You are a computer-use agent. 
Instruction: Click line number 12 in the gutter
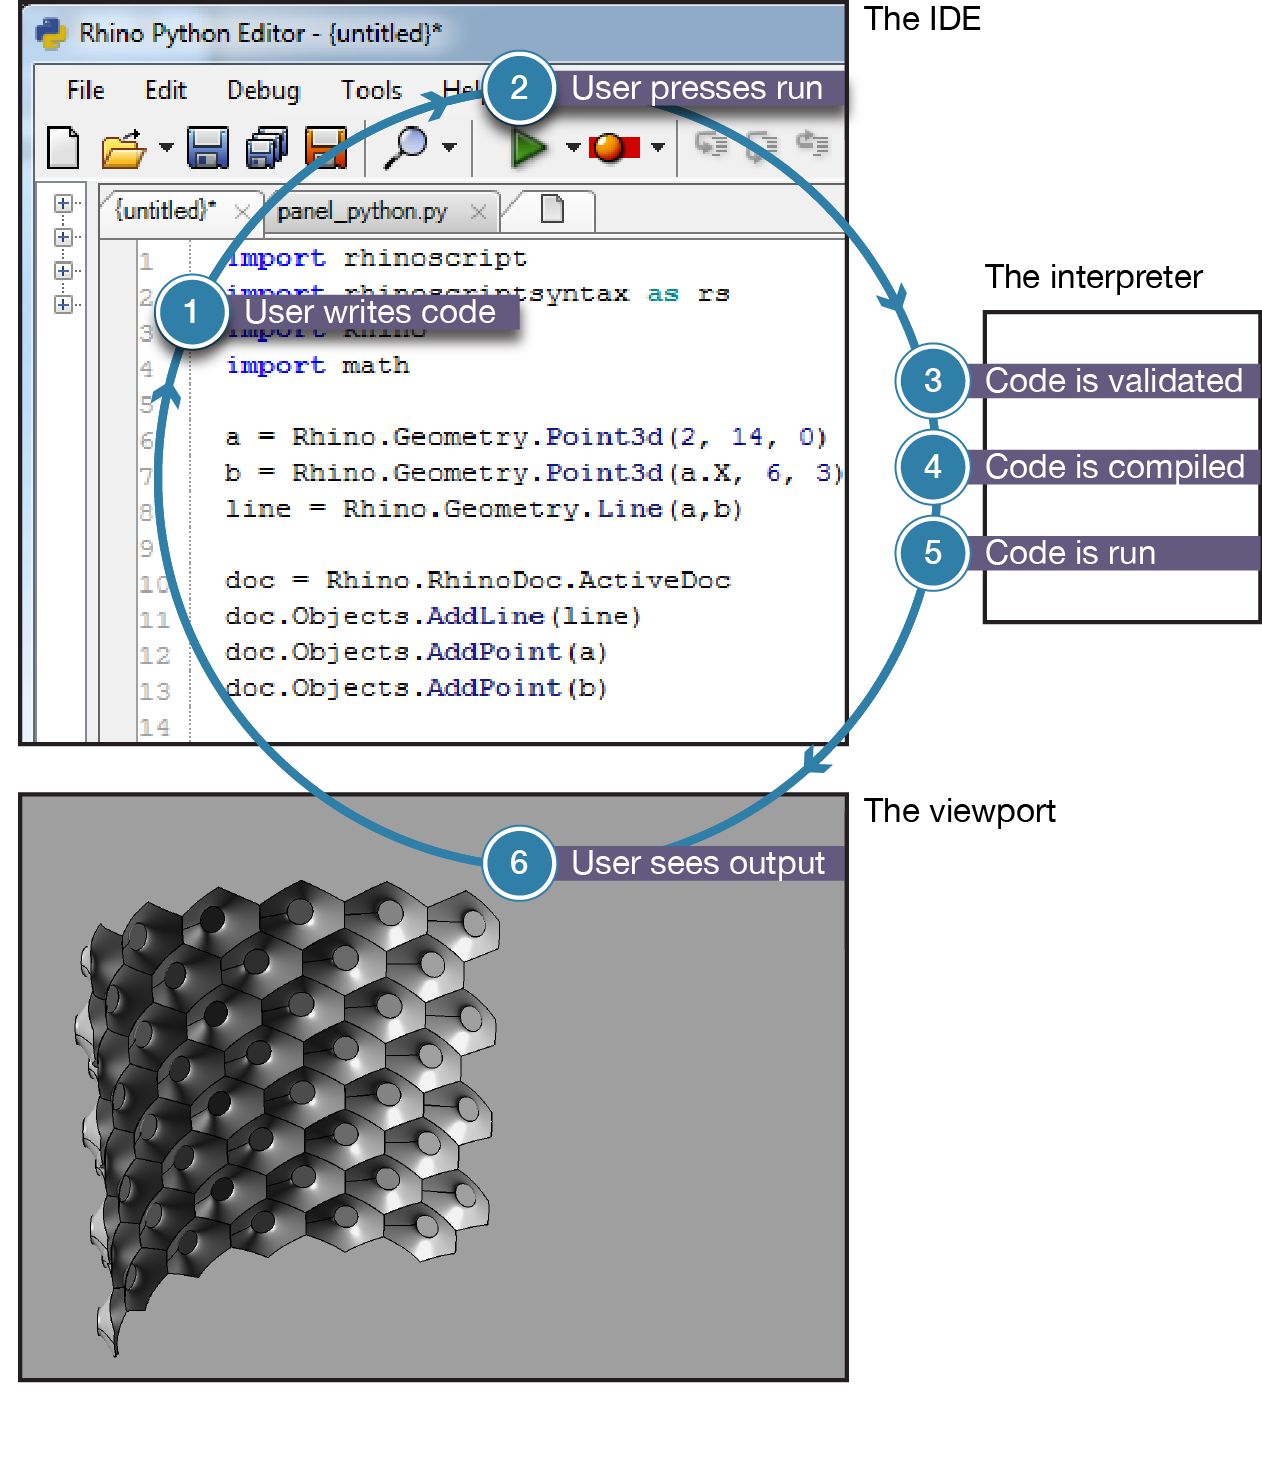(x=154, y=656)
